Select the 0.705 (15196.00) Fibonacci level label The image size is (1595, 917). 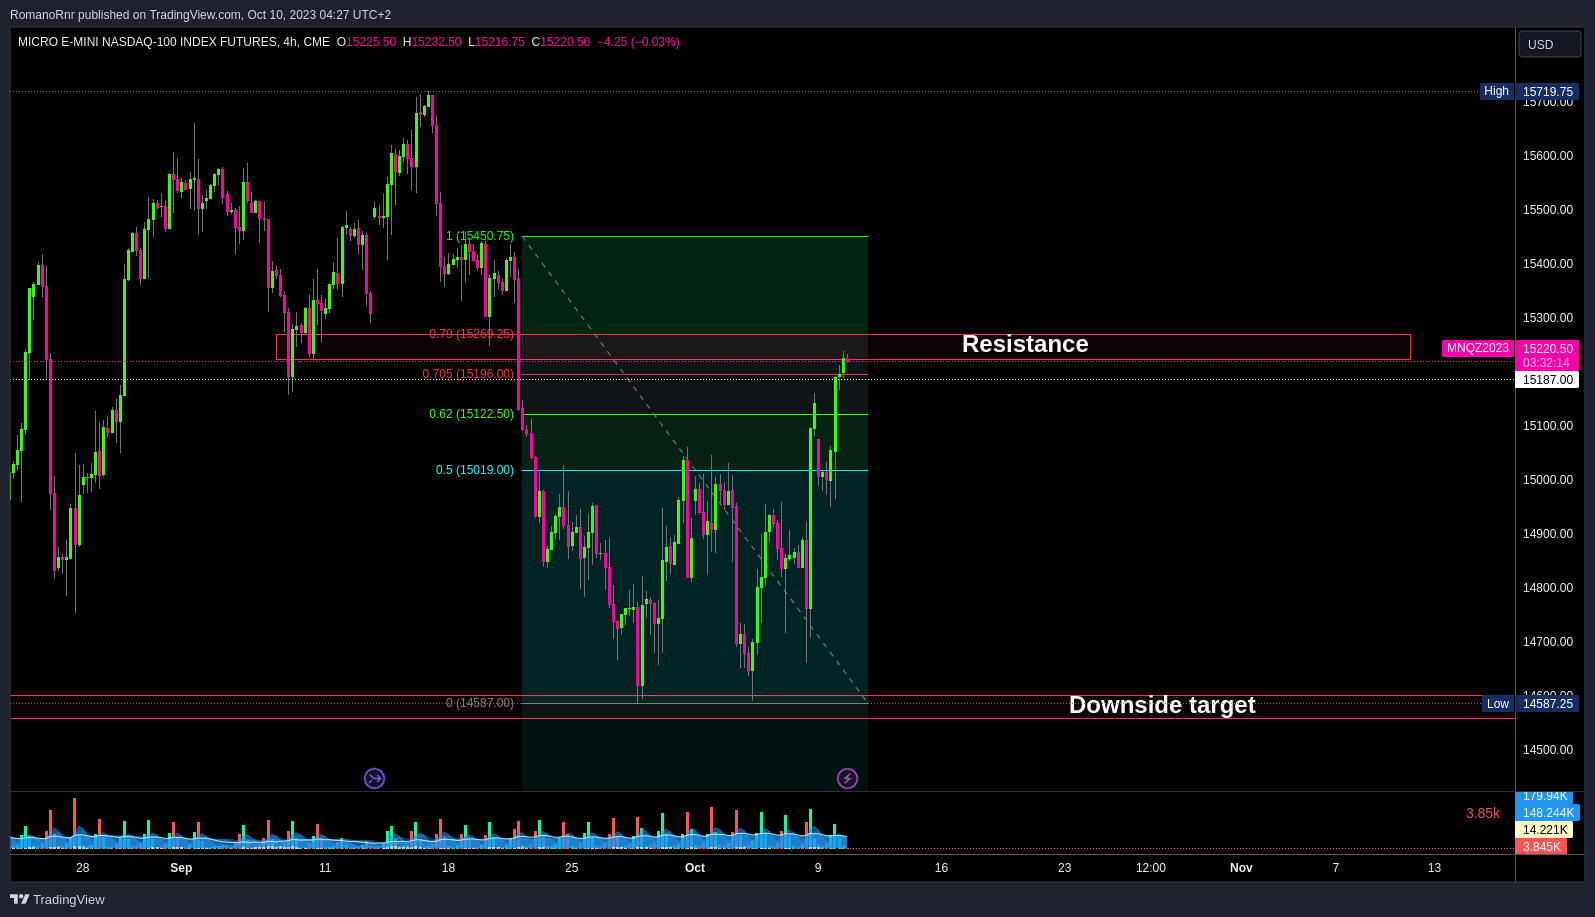[468, 374]
